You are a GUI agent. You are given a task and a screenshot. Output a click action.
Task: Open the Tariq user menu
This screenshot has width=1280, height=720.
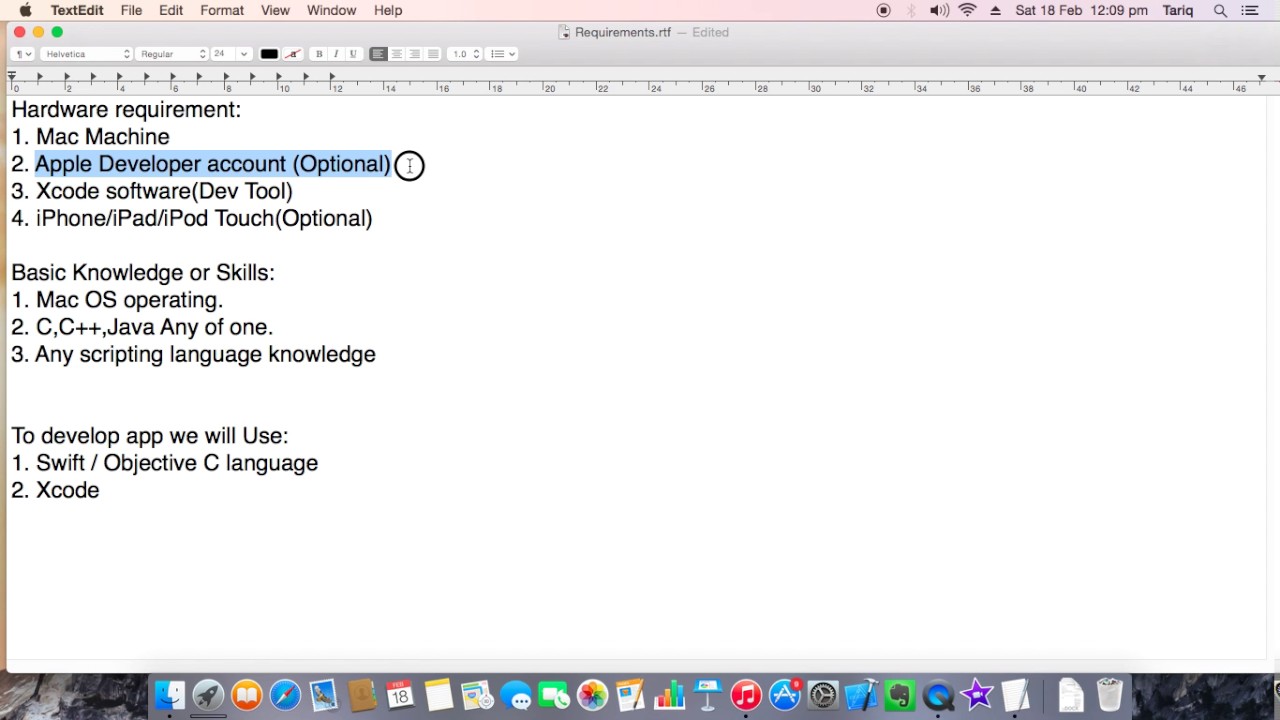pos(1178,10)
